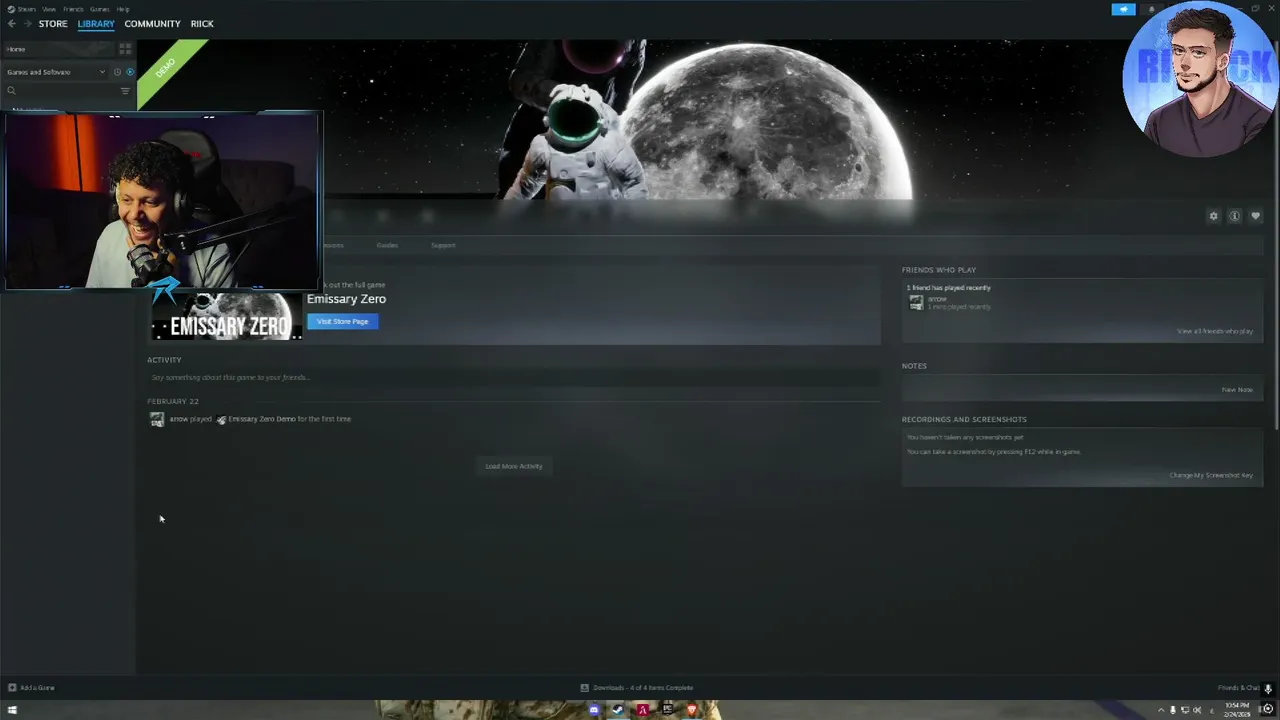Show game info icon

(1235, 216)
